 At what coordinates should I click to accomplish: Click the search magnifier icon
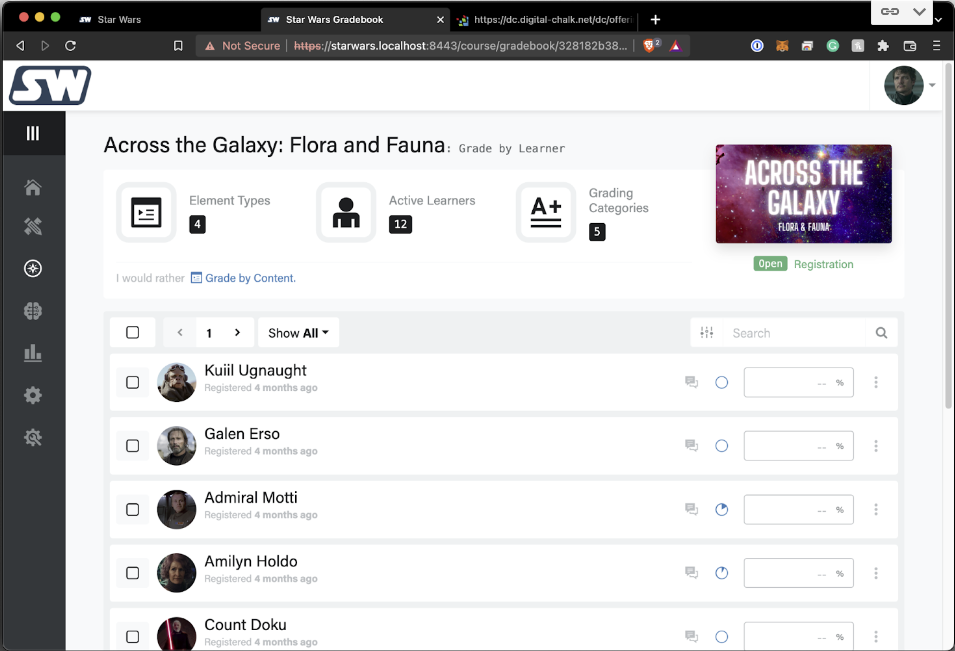coord(881,333)
